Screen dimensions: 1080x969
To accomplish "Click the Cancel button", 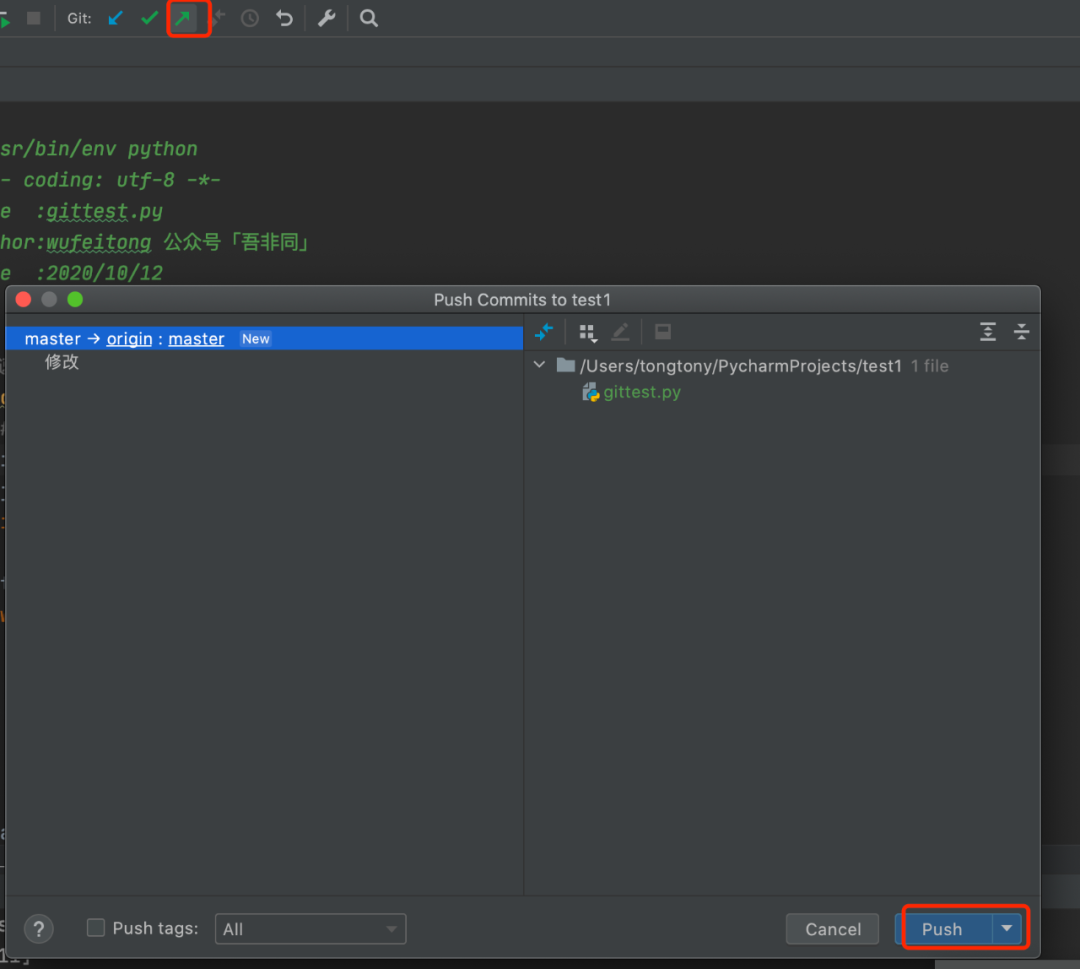I will (832, 929).
